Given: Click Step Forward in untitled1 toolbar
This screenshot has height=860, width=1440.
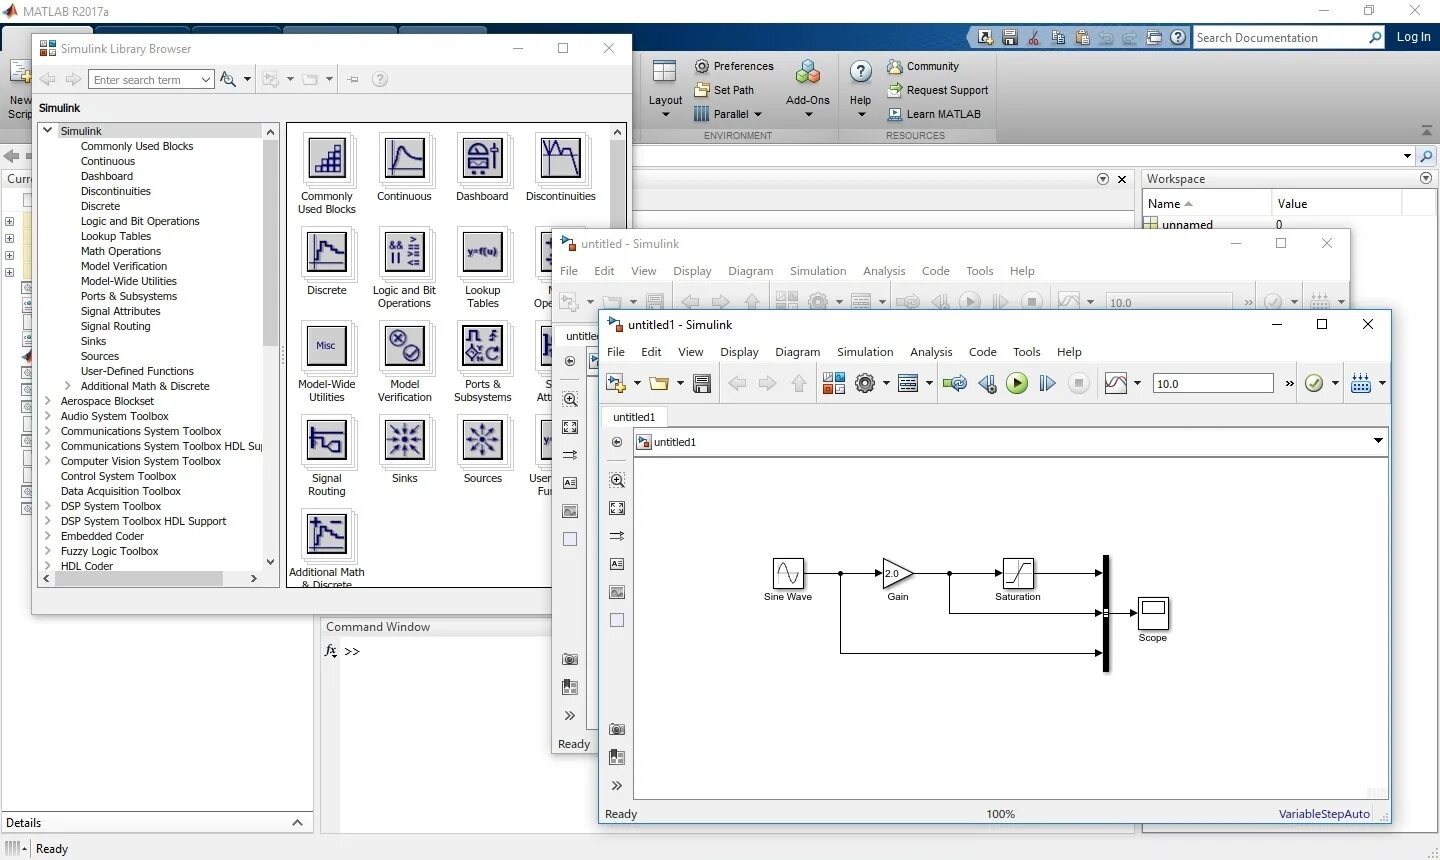Looking at the screenshot, I should click(1047, 383).
